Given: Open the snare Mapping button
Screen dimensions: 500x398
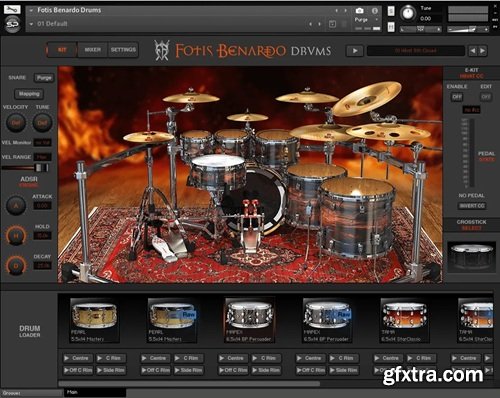Looking at the screenshot, I should [x=29, y=94].
